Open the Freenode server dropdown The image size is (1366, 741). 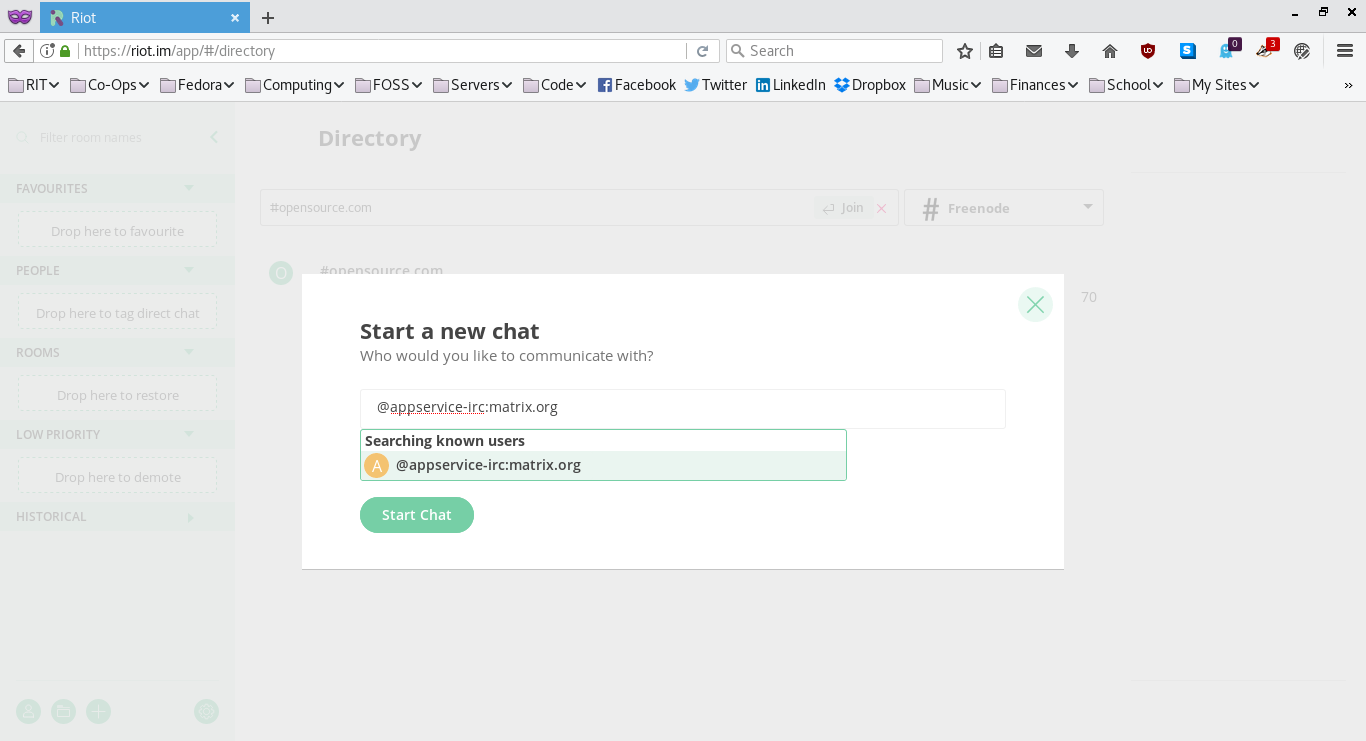[x=1087, y=207]
